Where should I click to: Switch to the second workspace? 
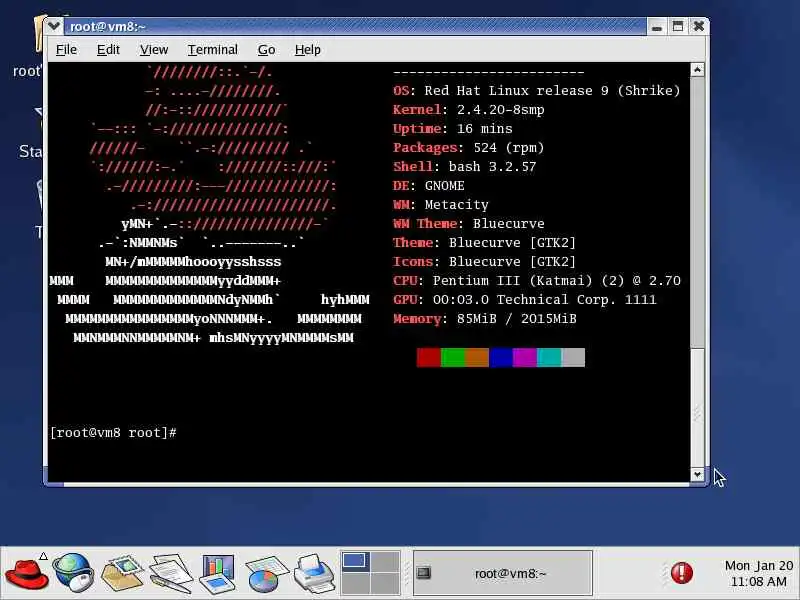point(385,561)
